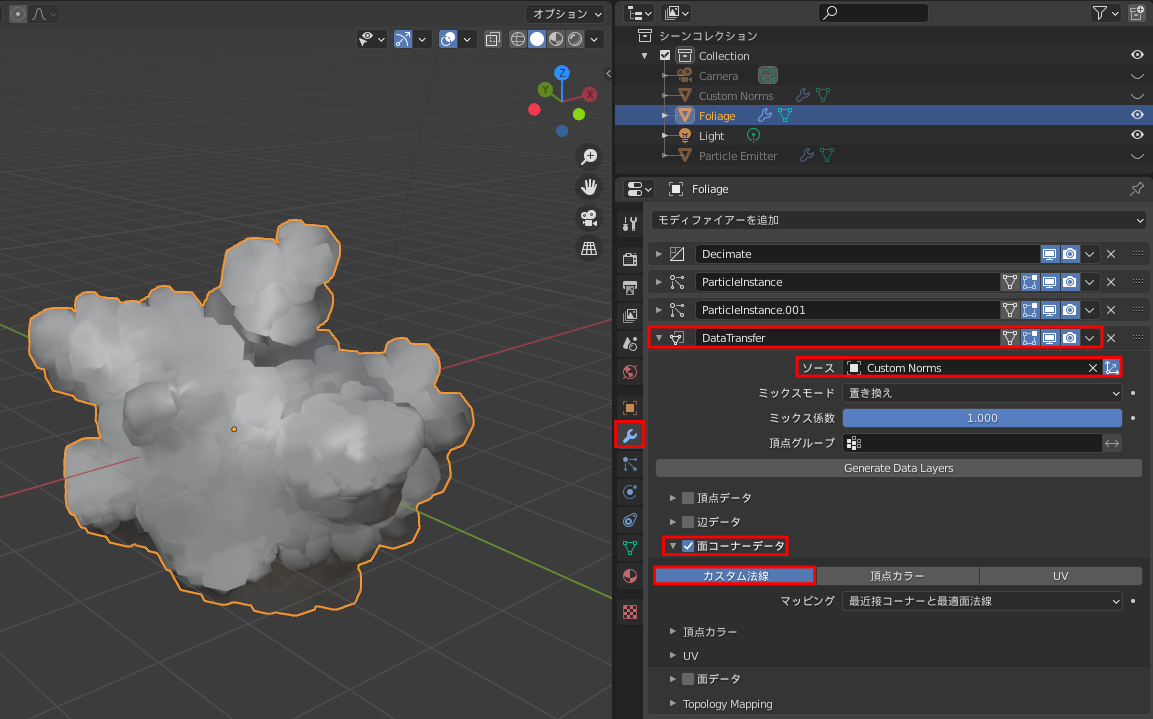
Task: Click the viewport pan hand icon
Action: point(589,187)
